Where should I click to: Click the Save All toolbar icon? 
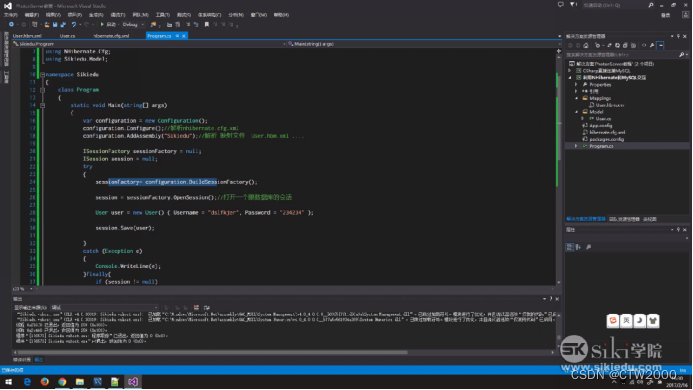point(63,25)
